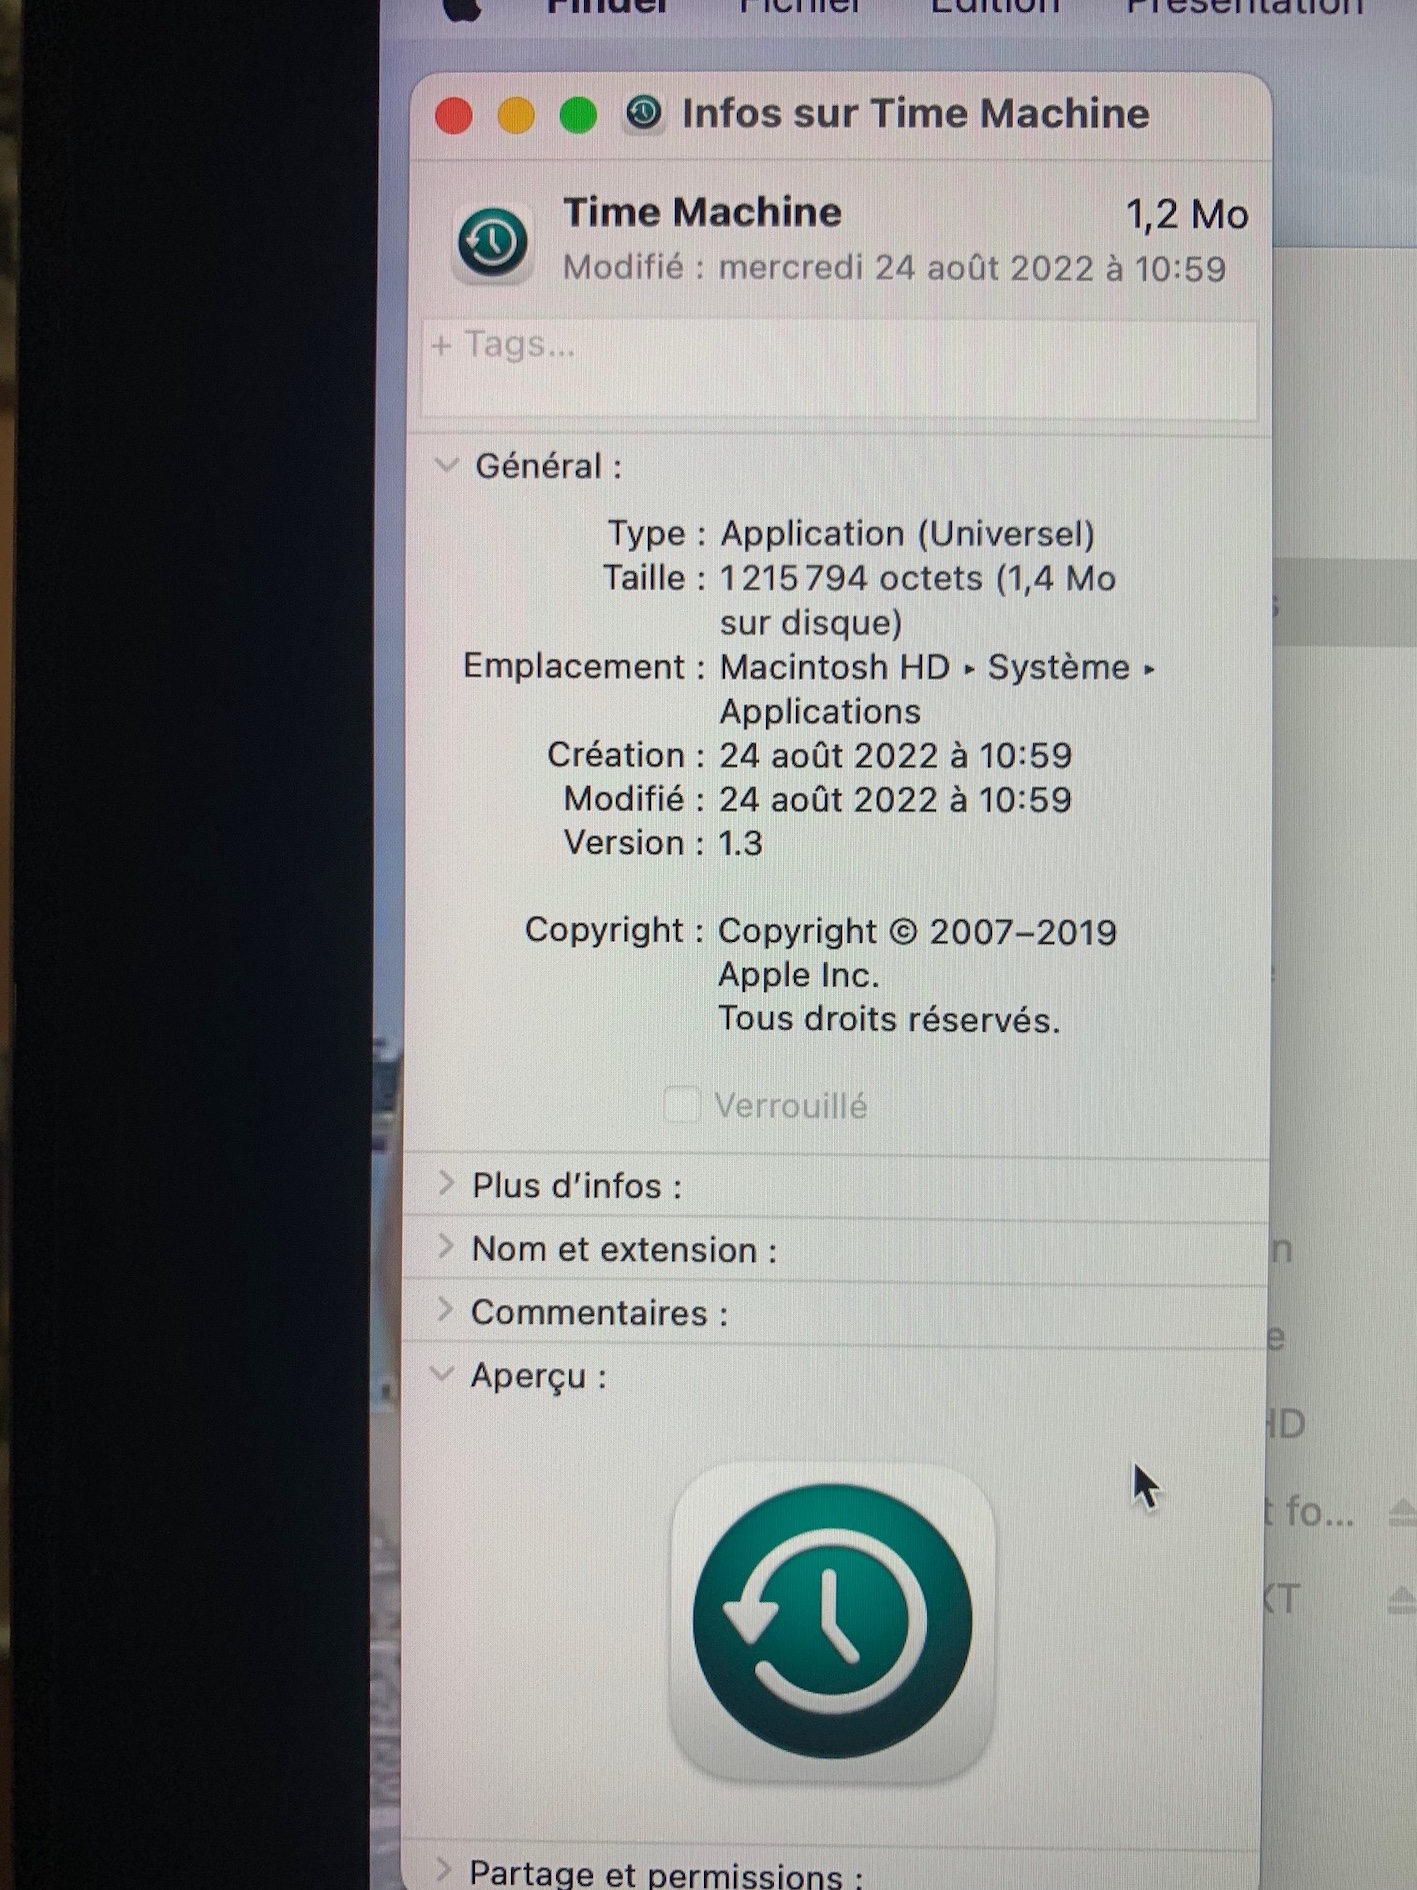Click the version value '1.3'
Viewport: 1417px width, 1890px height.
[741, 843]
